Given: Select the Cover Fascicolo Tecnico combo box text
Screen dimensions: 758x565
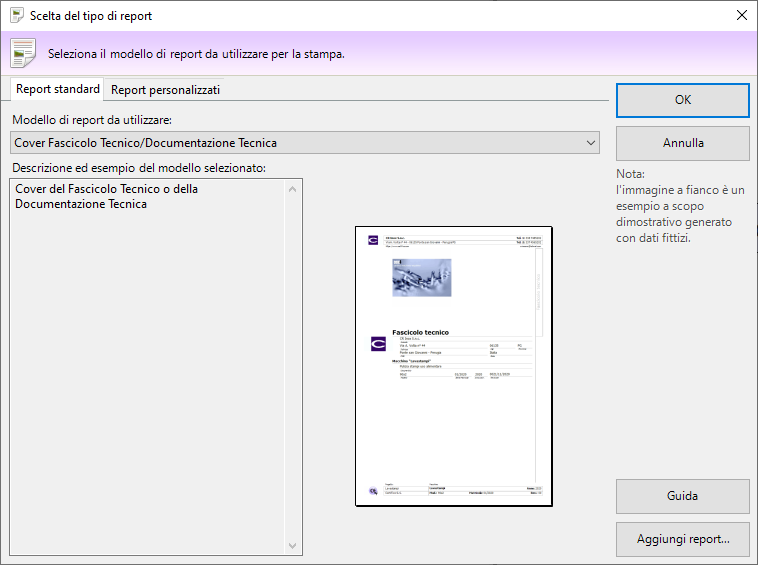Looking at the screenshot, I should coord(145,143).
